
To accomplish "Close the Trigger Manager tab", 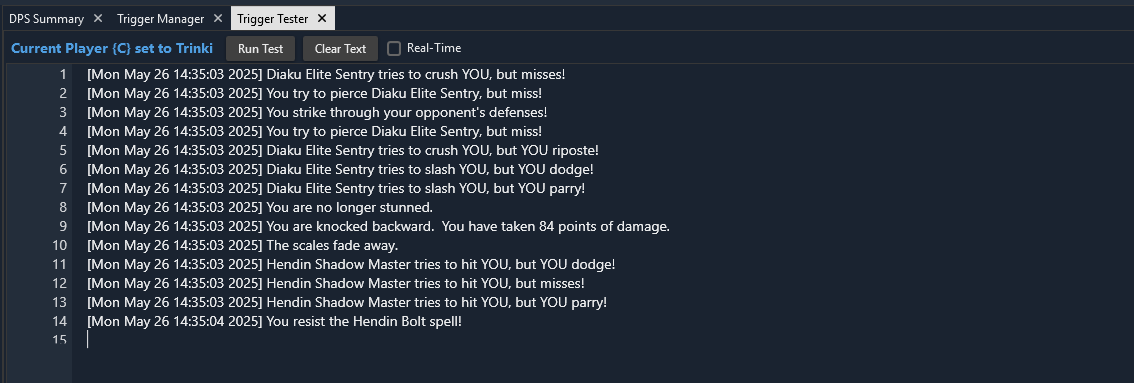I will click(218, 19).
